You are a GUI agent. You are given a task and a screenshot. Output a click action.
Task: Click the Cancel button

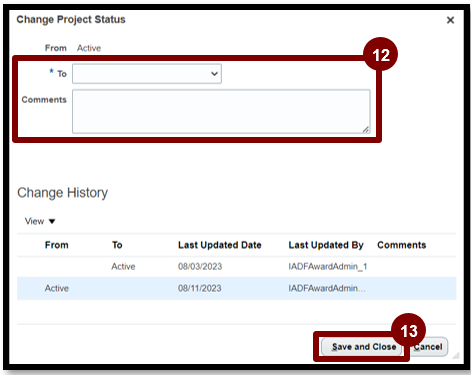click(x=428, y=347)
